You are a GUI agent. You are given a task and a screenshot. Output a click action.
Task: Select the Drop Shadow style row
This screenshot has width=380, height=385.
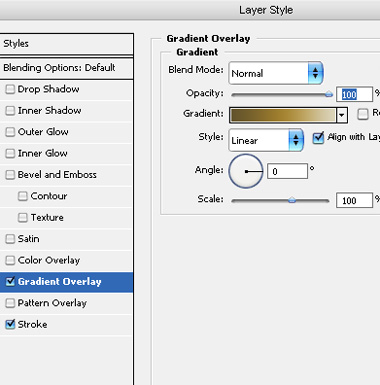click(66, 89)
